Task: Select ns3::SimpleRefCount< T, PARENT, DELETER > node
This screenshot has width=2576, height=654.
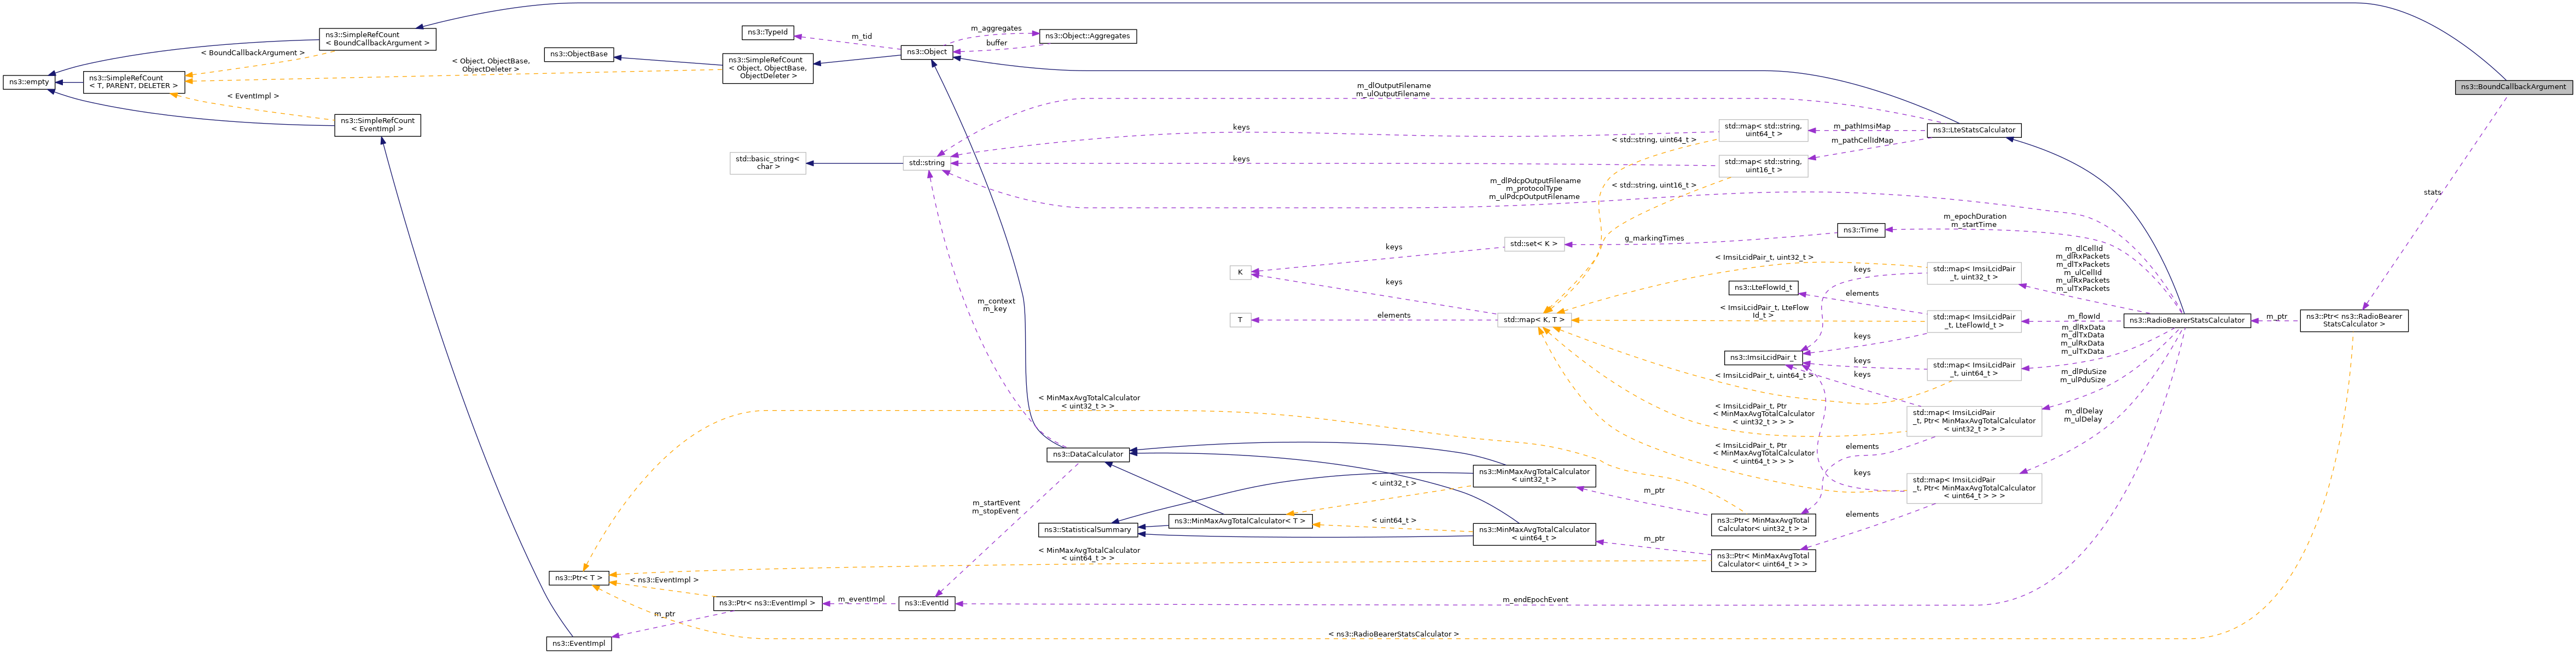Action: (x=134, y=82)
